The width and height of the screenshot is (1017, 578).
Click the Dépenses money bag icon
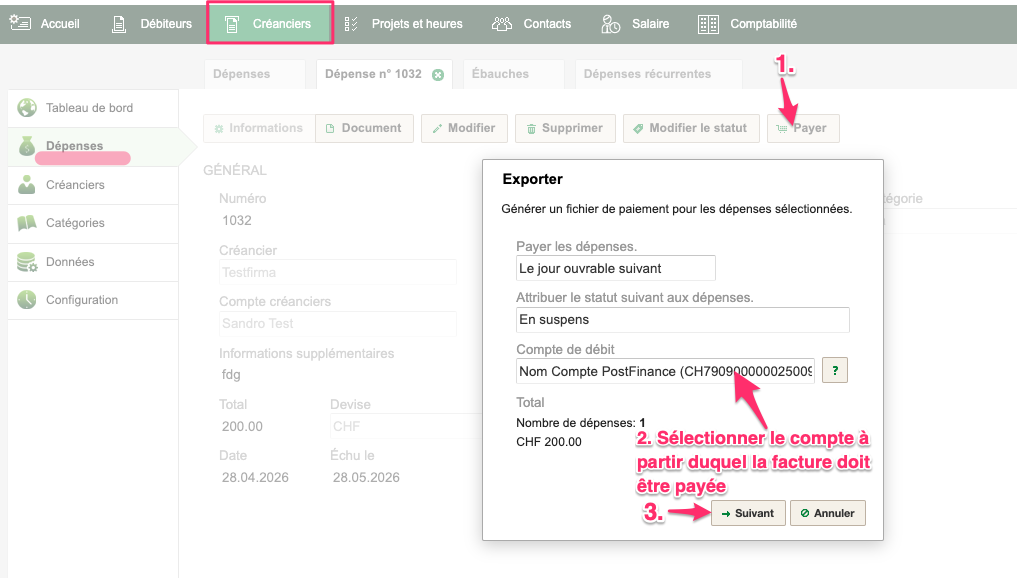27,146
